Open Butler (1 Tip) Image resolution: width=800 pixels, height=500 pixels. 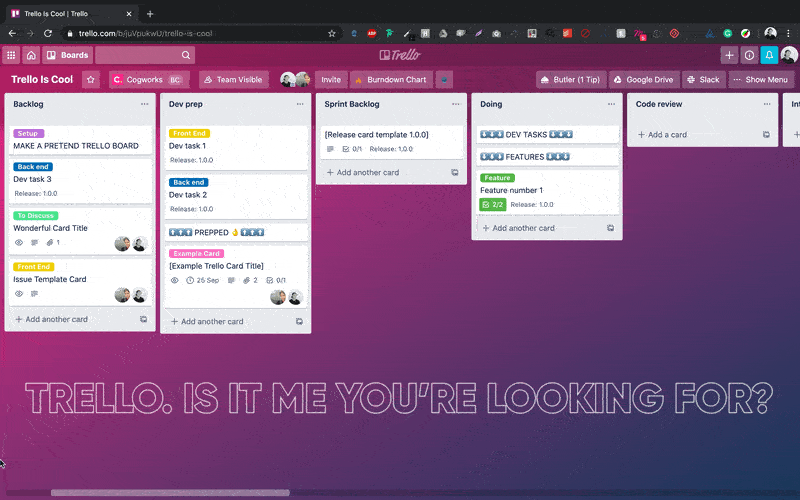coord(571,80)
